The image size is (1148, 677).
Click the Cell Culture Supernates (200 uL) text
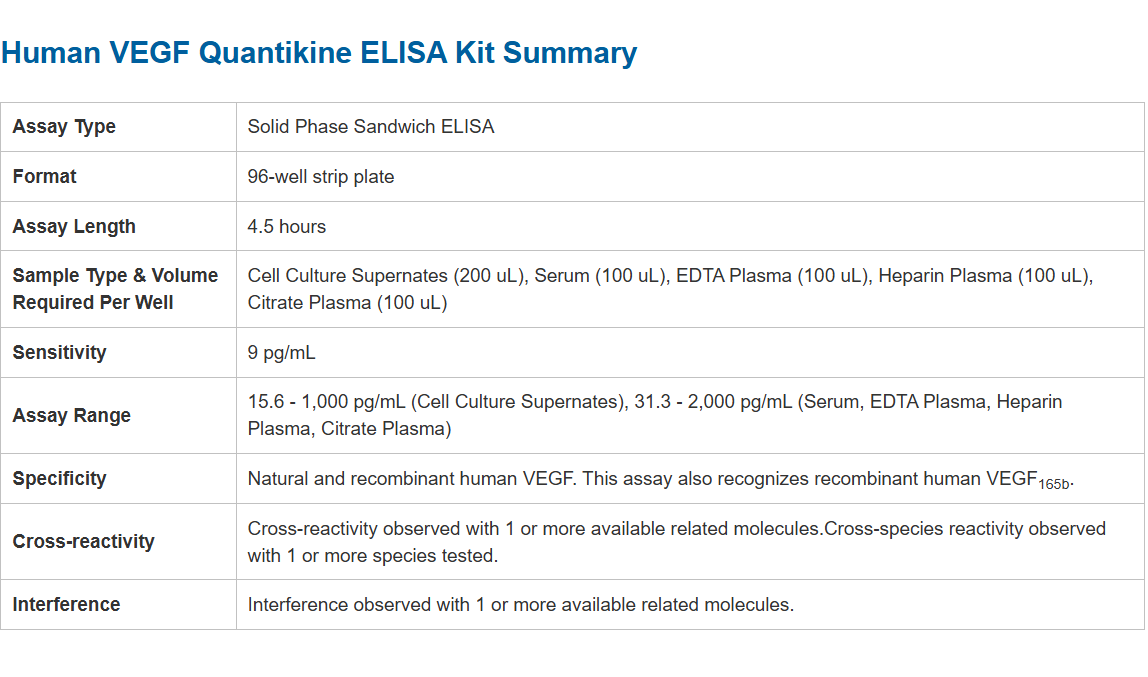point(386,276)
